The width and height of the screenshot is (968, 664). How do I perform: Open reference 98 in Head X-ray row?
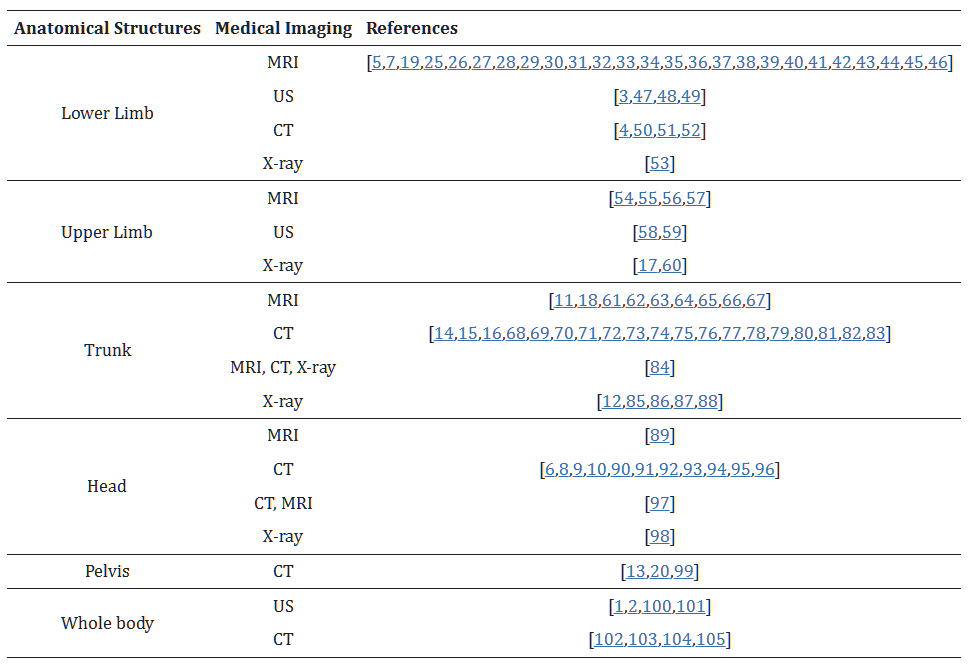(660, 537)
